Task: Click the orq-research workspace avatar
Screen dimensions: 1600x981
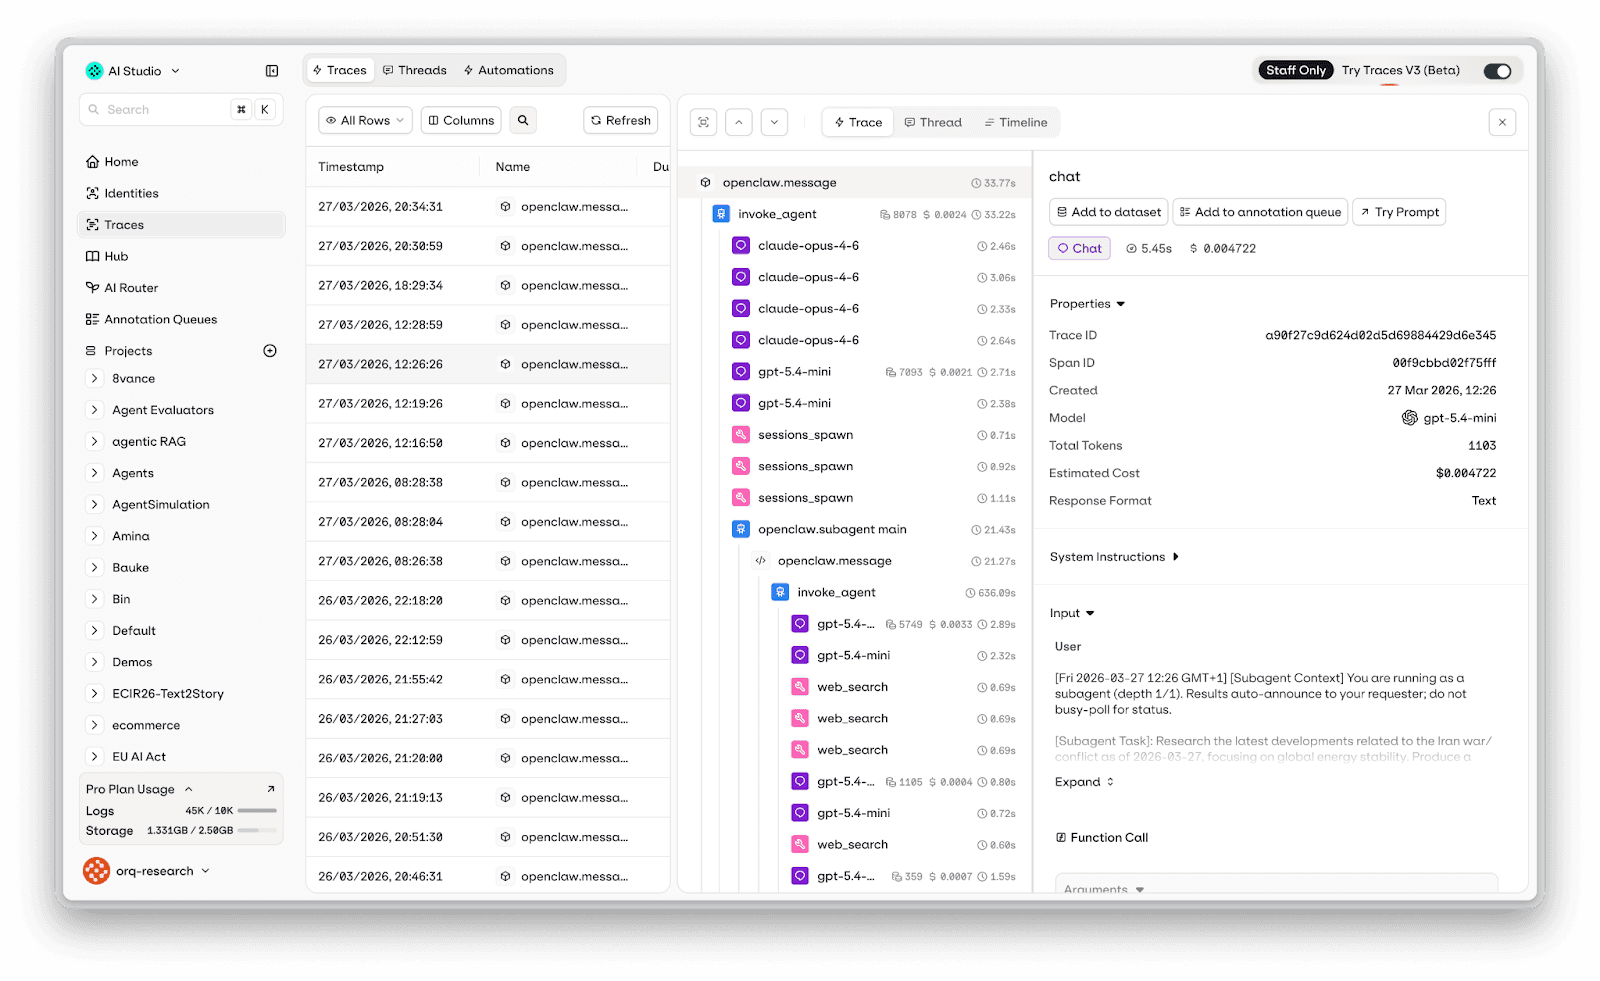Action: pyautogui.click(x=97, y=871)
